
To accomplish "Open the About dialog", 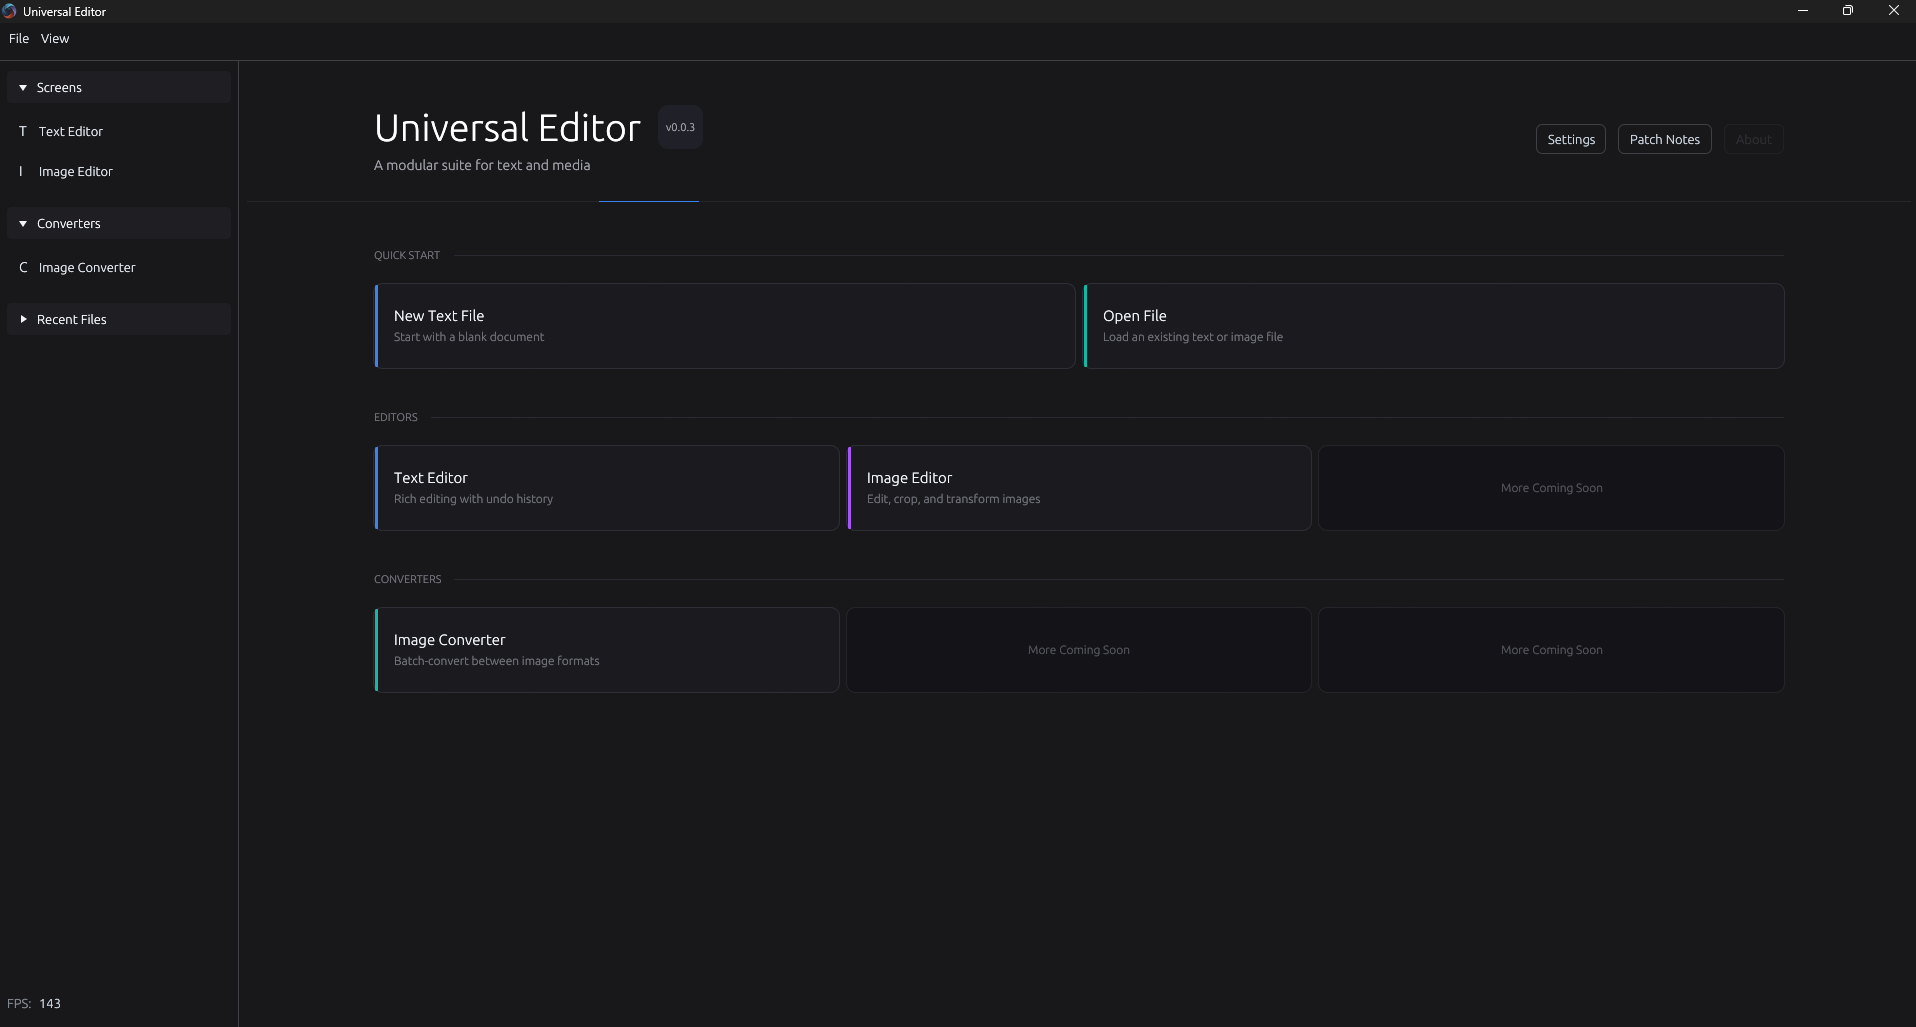I will (1754, 139).
